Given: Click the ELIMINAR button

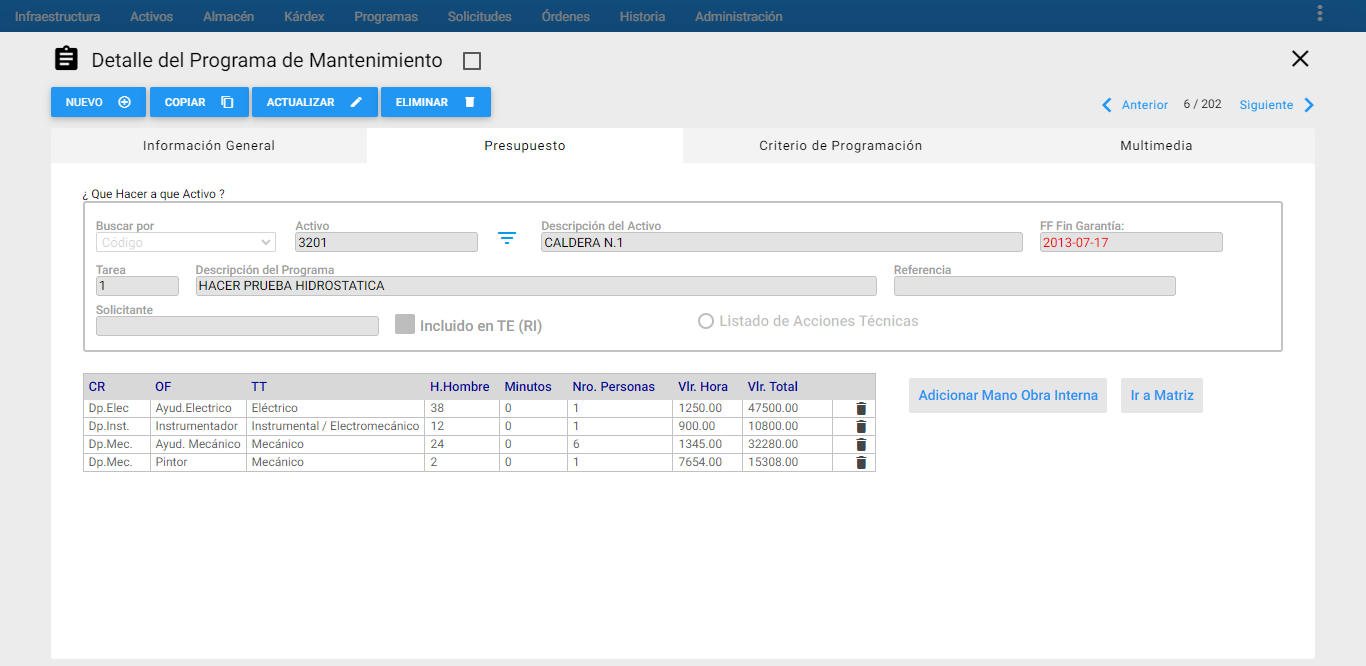Looking at the screenshot, I should 436,102.
